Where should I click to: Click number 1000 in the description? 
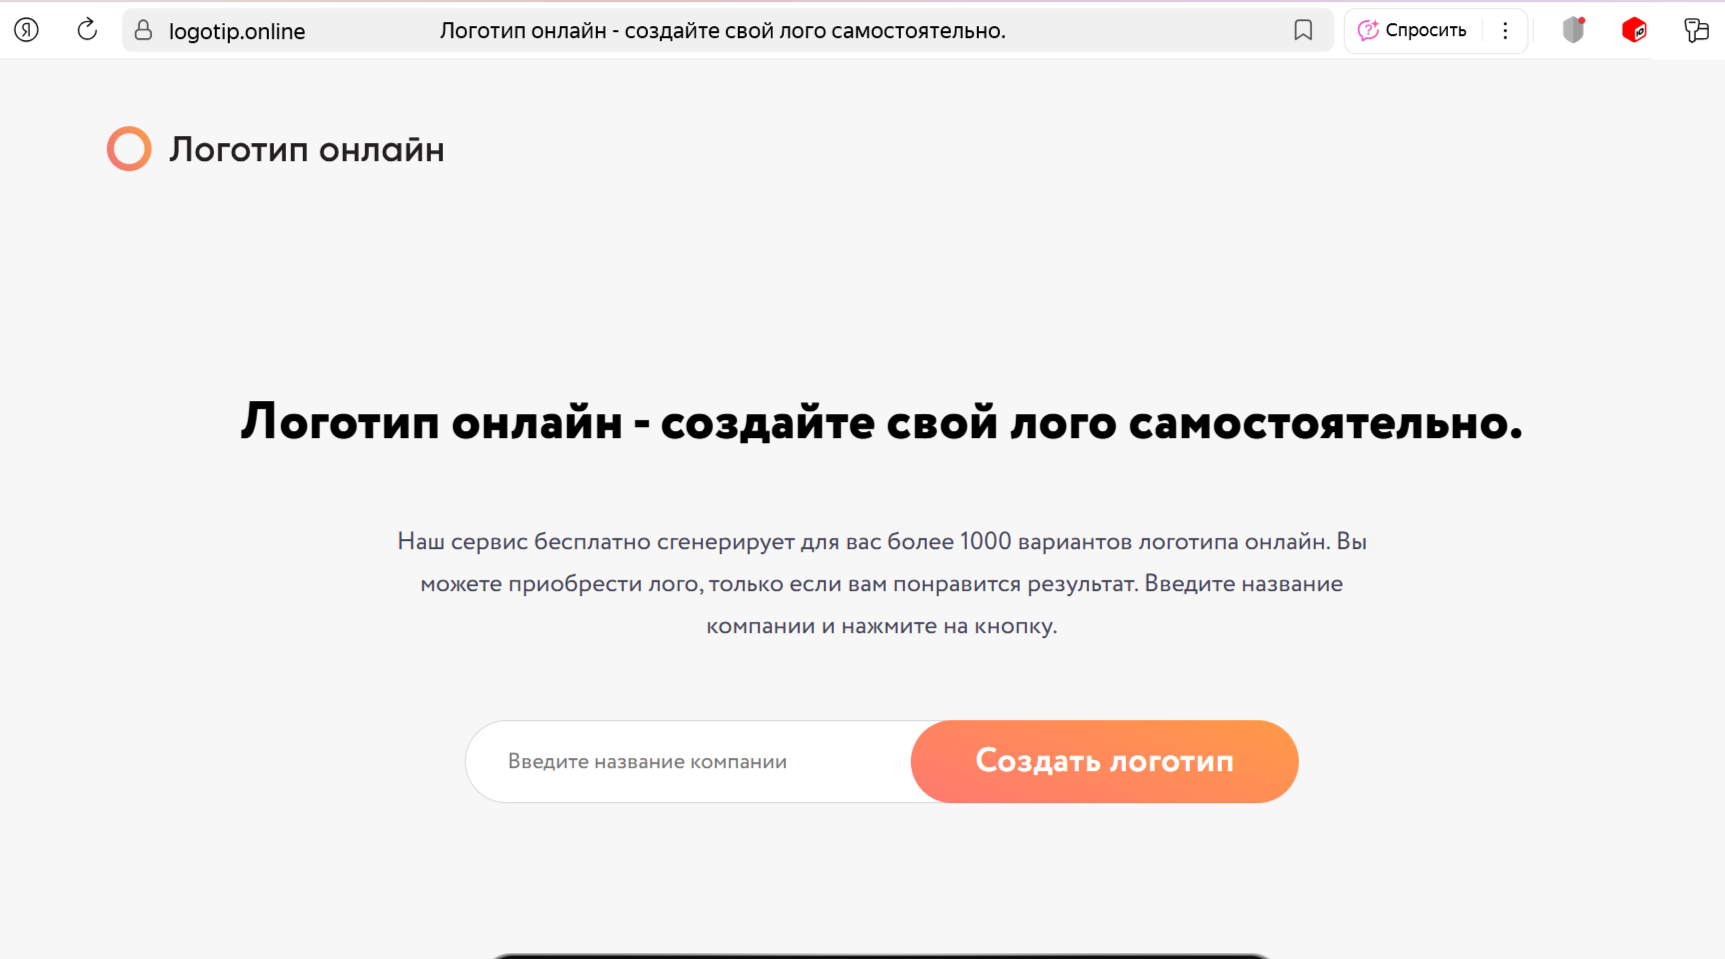[985, 541]
